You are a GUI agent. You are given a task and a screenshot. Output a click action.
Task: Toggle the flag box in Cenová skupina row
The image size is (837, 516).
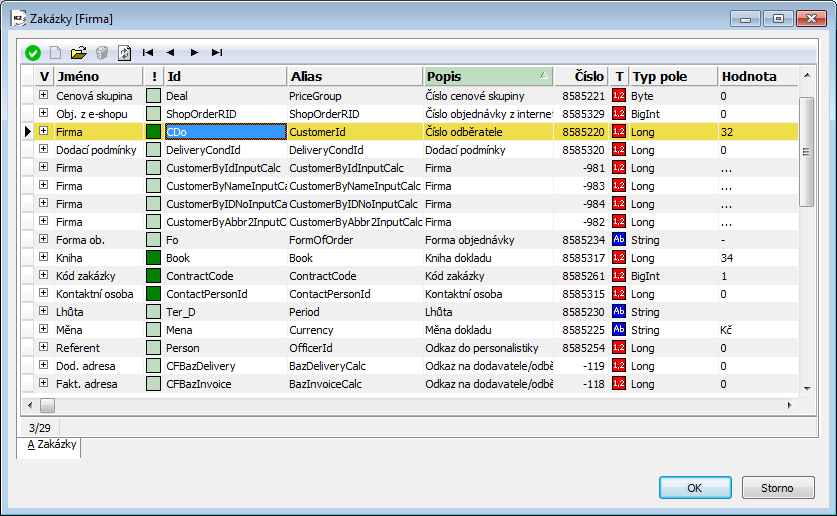tap(153, 96)
